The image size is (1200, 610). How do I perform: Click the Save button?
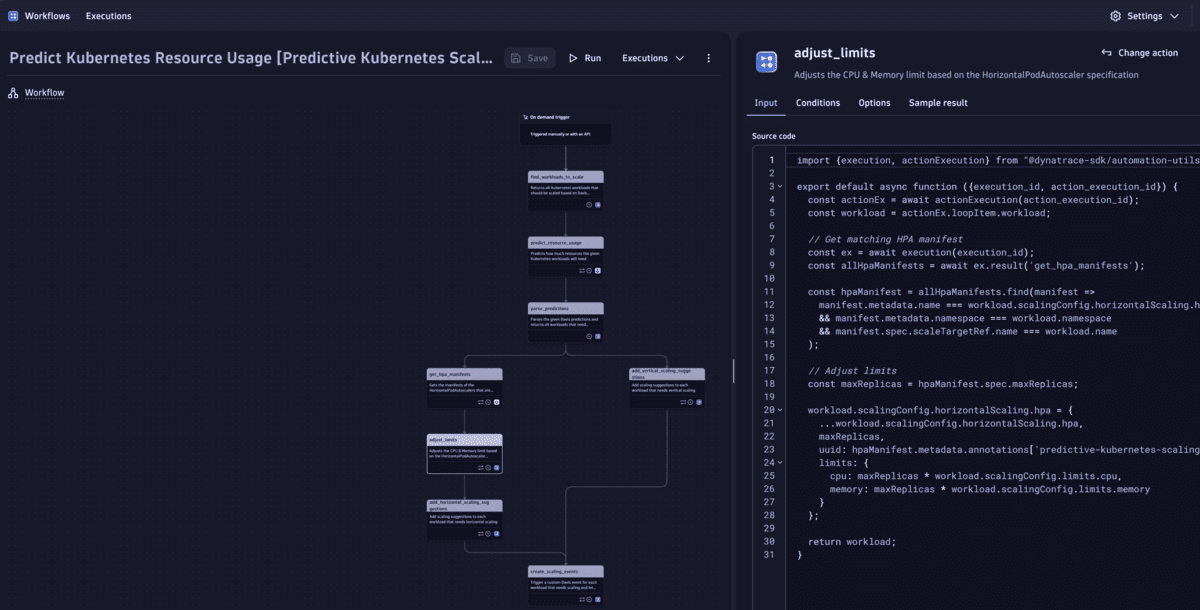point(529,58)
